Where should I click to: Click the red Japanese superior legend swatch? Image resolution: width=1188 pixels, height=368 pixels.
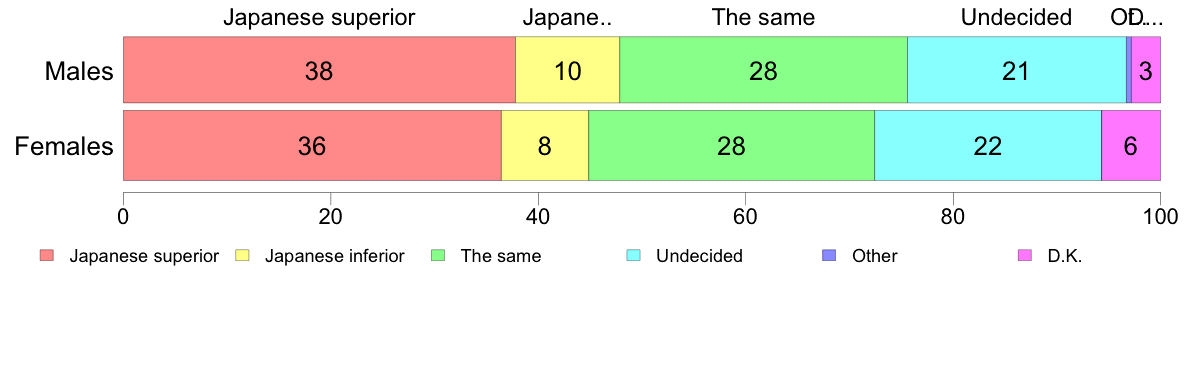click(48, 256)
